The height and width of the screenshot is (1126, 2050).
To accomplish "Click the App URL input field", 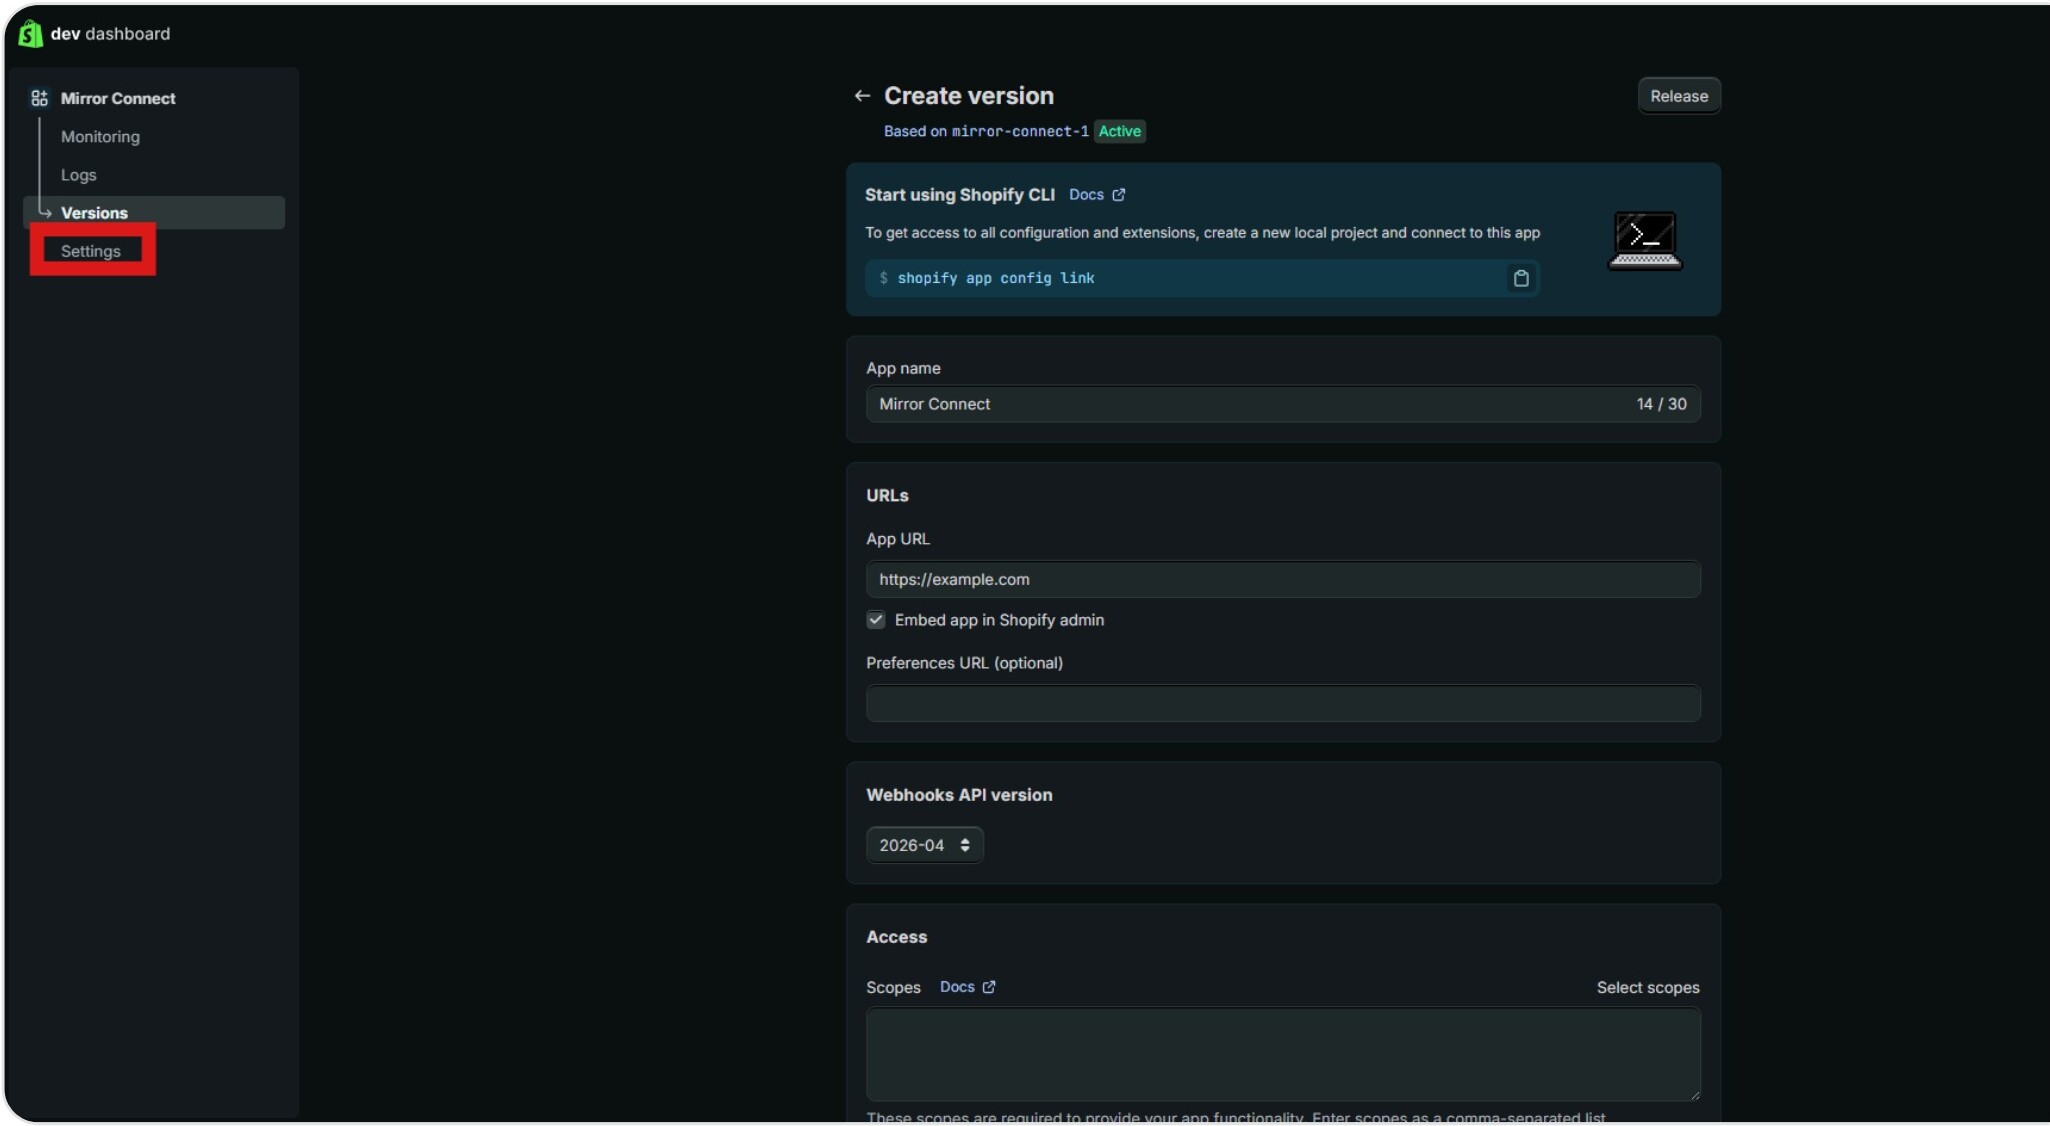I will pos(1283,579).
